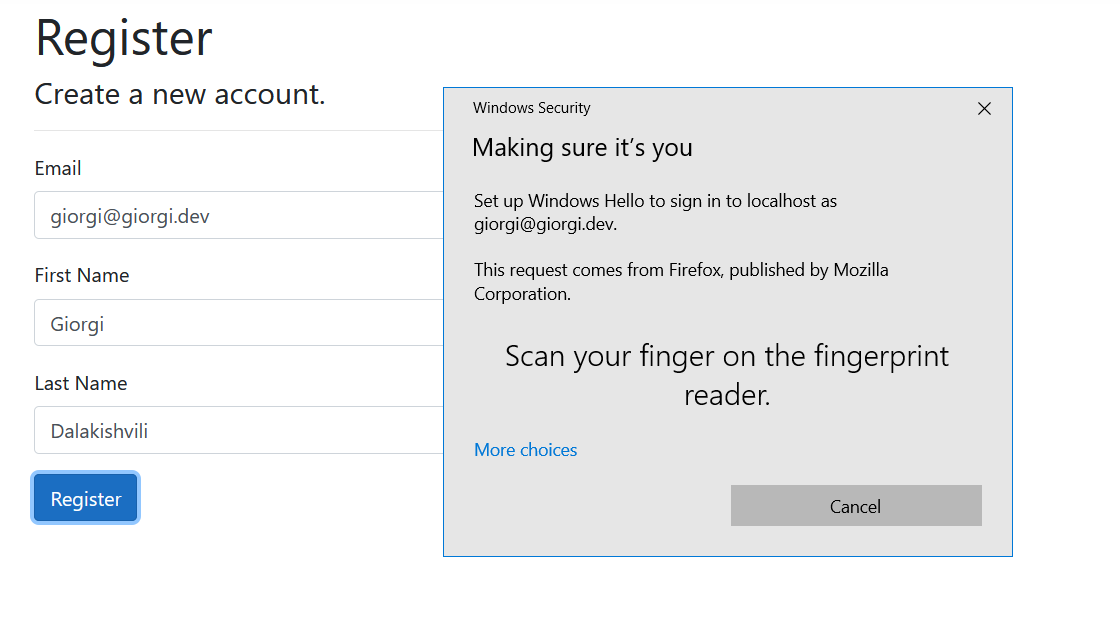
Task: Close the Windows Security dialog
Action: [x=984, y=109]
